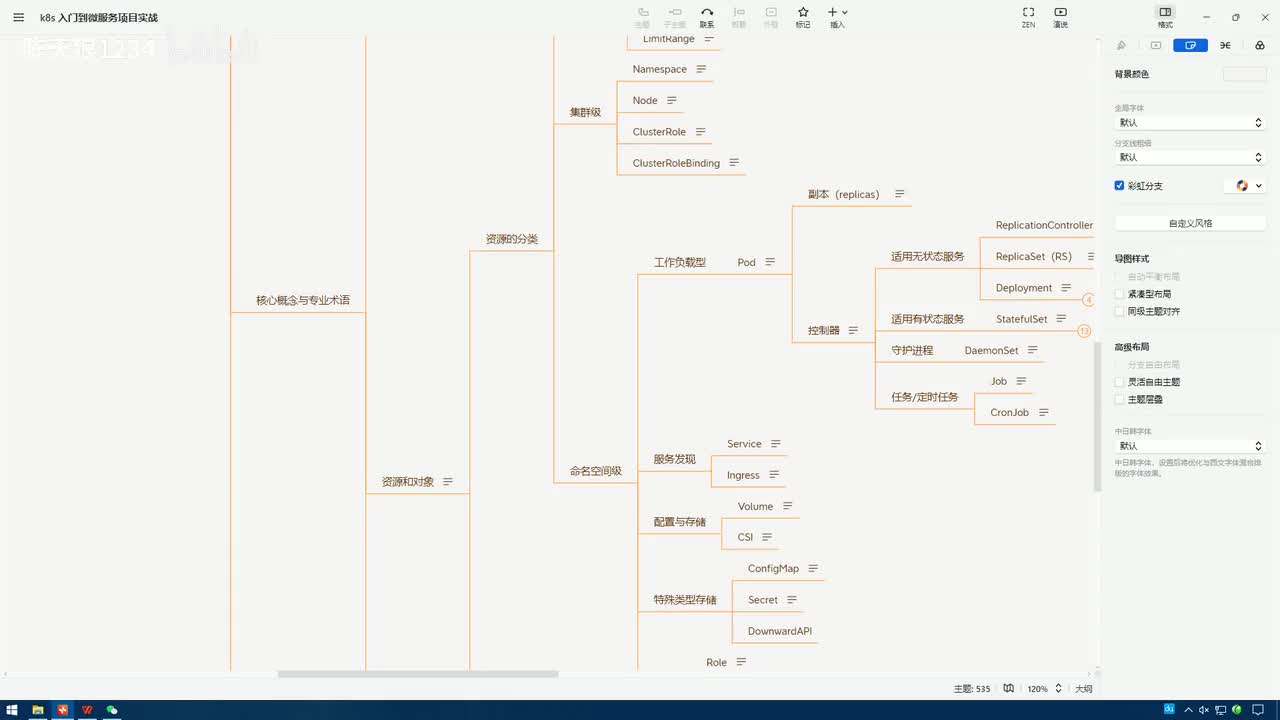Image resolution: width=1280 pixels, height=720 pixels.
Task: Enable 主题层叠 checkbox
Action: (1120, 399)
